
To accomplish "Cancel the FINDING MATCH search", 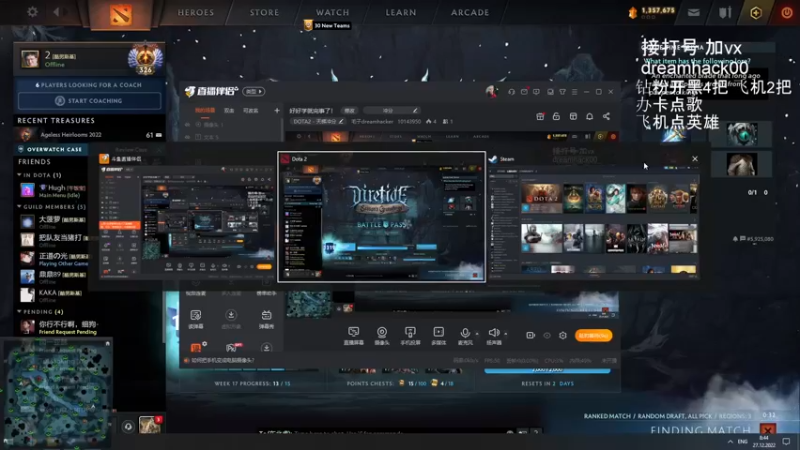I will [x=768, y=430].
